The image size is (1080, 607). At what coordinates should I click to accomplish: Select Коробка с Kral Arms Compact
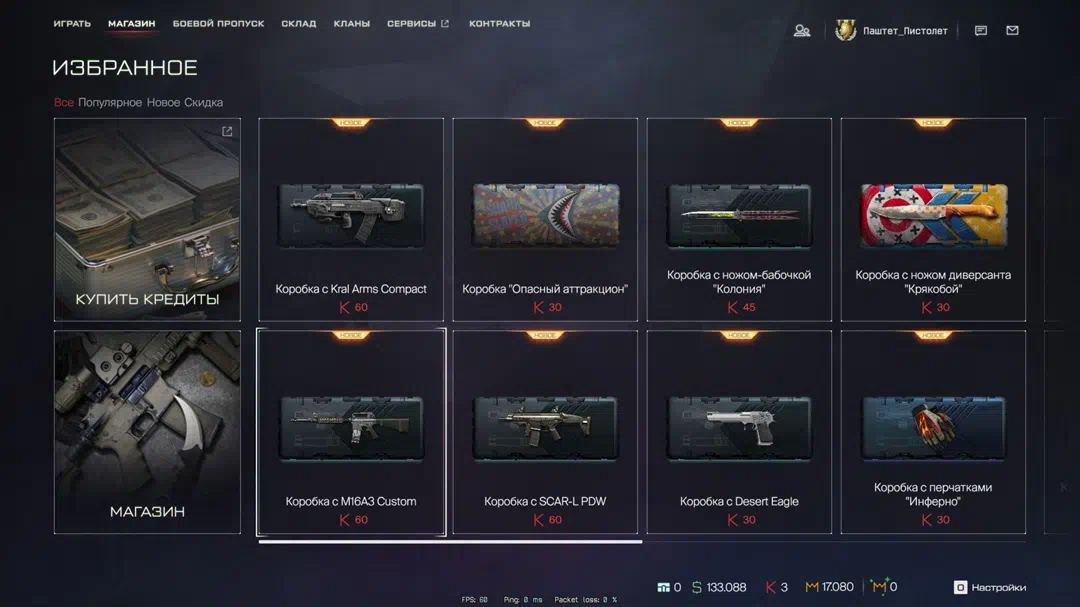[x=351, y=220]
